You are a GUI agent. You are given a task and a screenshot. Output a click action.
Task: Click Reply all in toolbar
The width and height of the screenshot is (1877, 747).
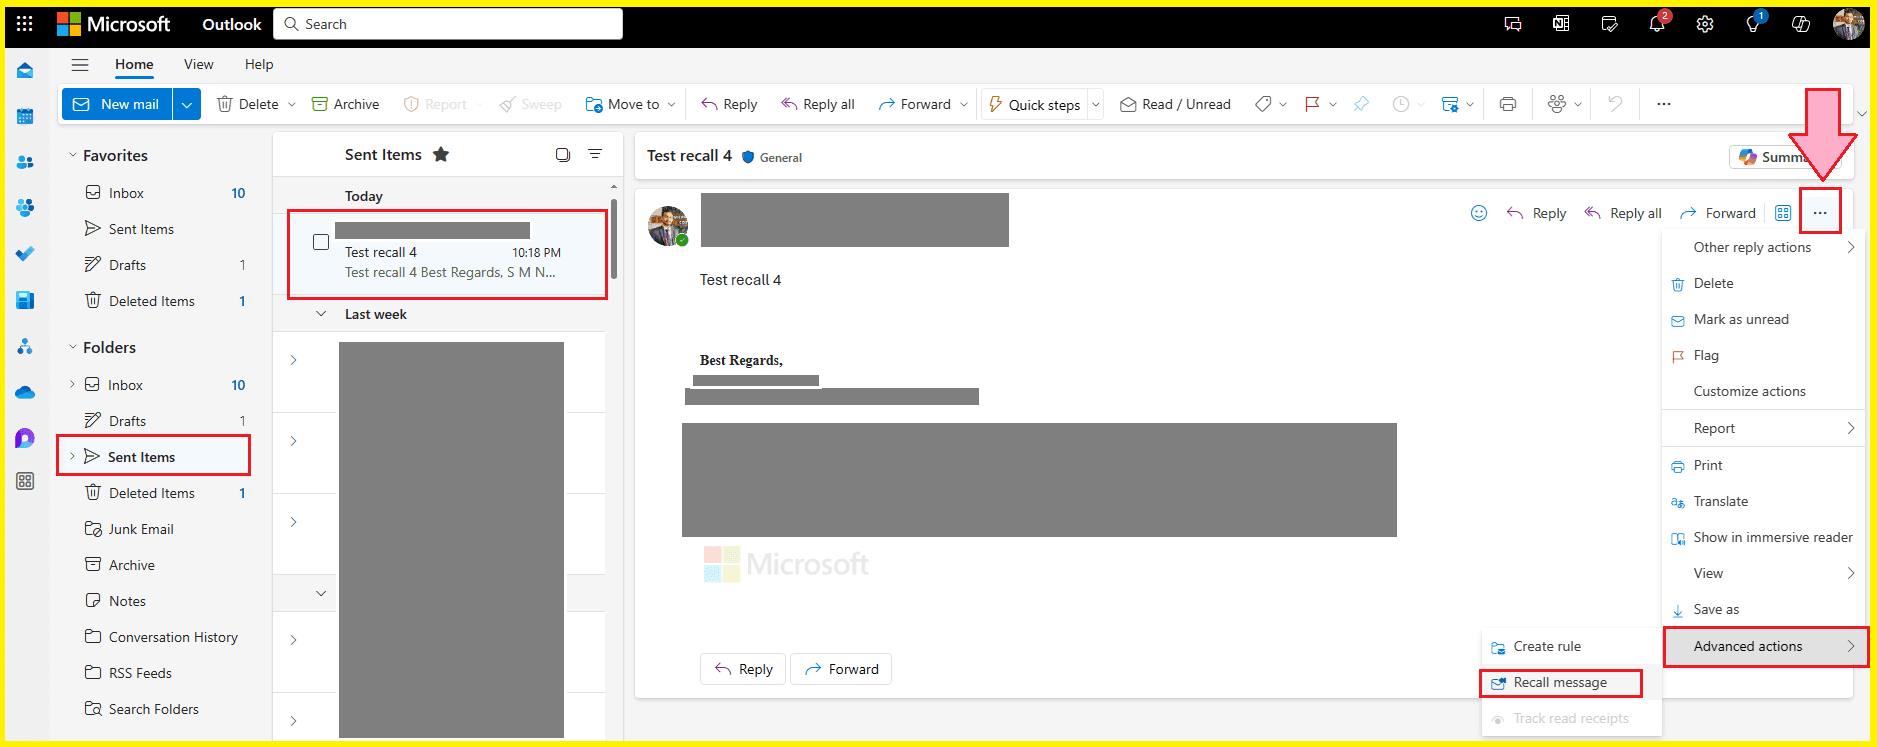[x=818, y=104]
